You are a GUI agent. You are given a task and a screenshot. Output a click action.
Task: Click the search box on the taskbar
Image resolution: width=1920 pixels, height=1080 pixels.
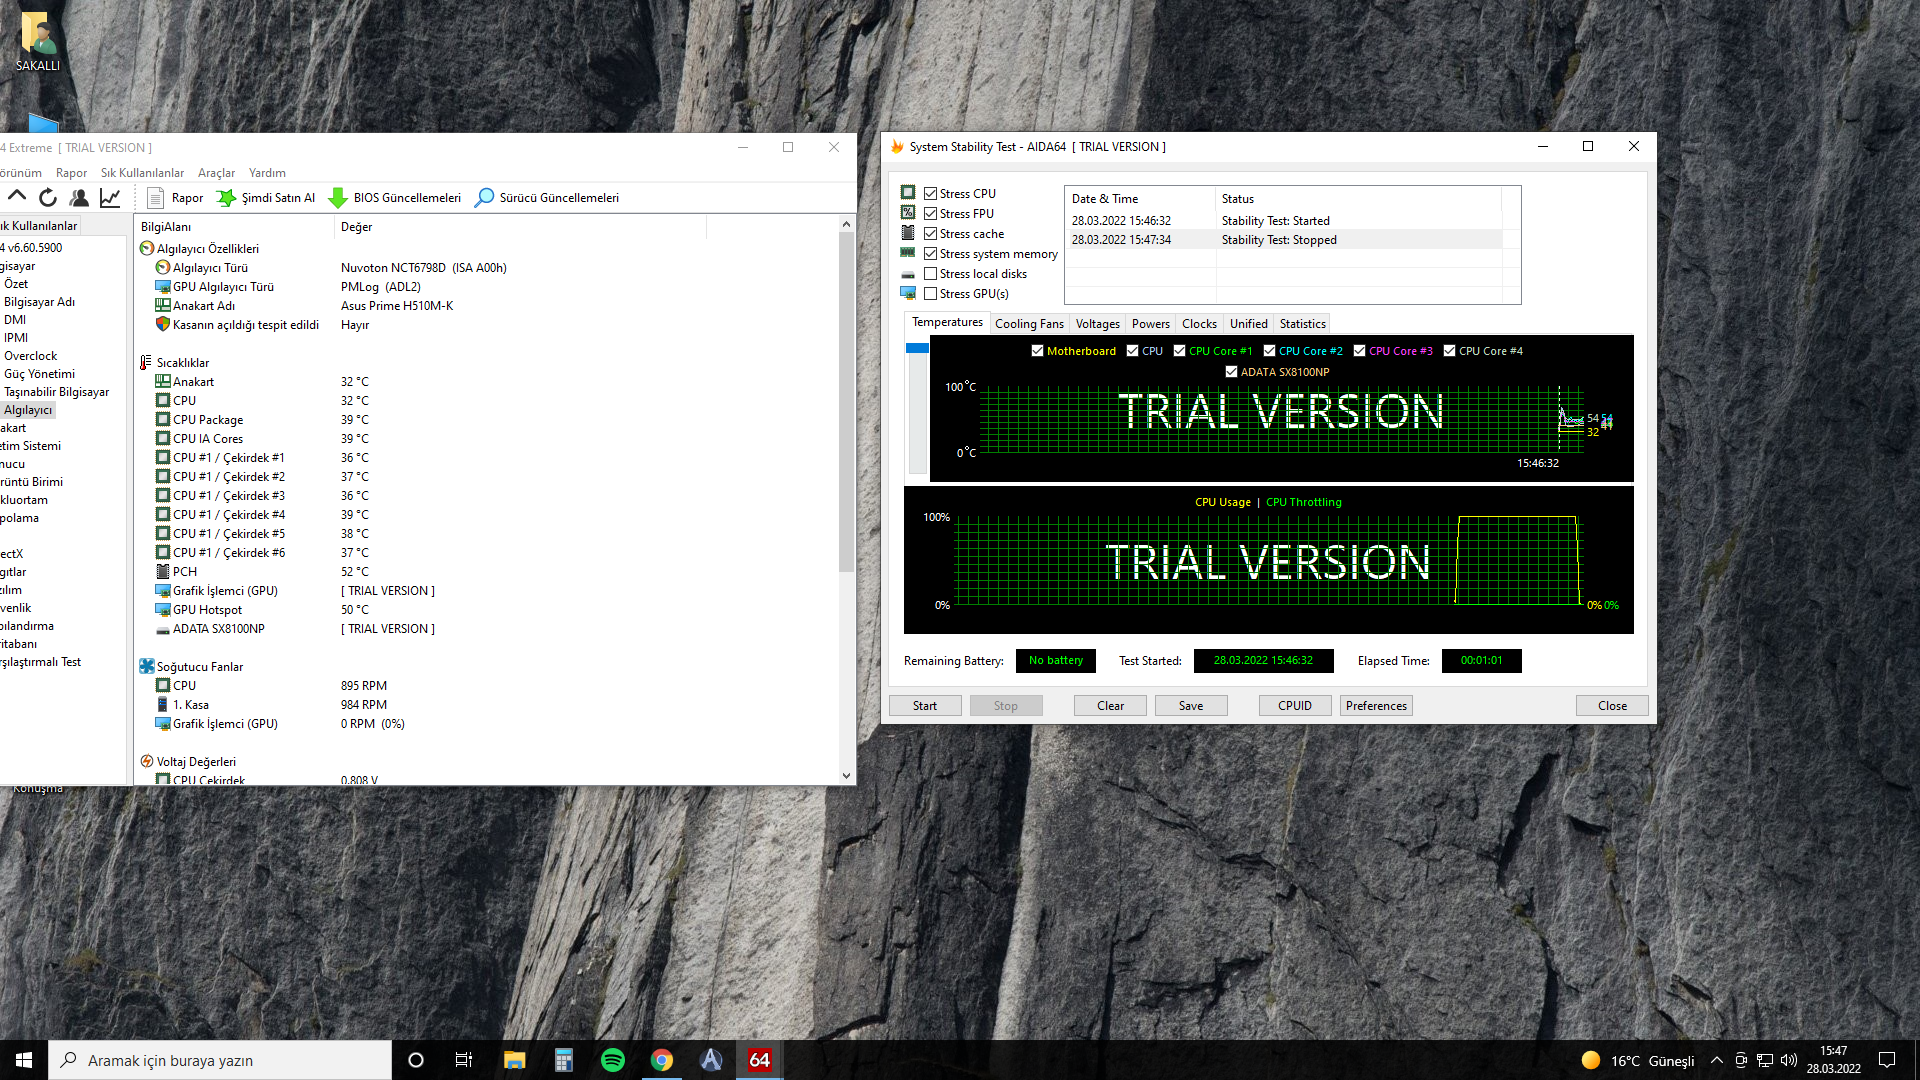click(x=220, y=1060)
